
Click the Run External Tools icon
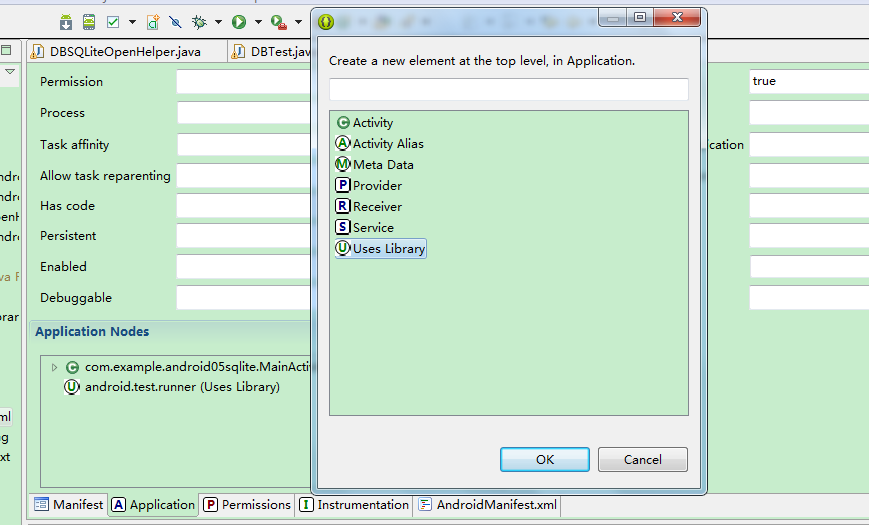coord(278,22)
